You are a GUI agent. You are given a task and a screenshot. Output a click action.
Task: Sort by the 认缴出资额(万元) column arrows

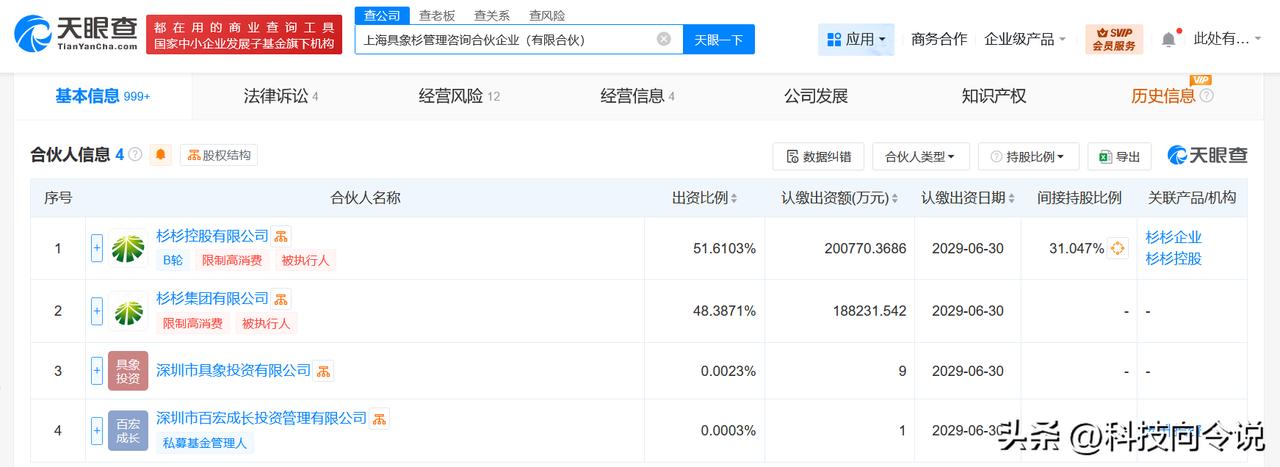[x=896, y=198]
